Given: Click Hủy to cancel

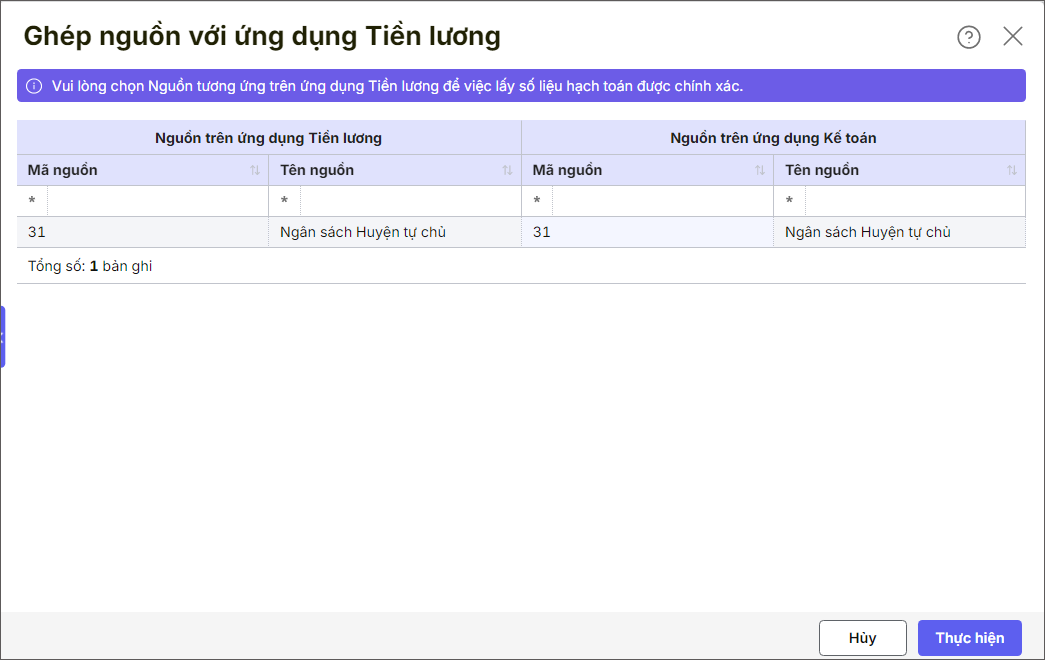Looking at the screenshot, I should (862, 638).
